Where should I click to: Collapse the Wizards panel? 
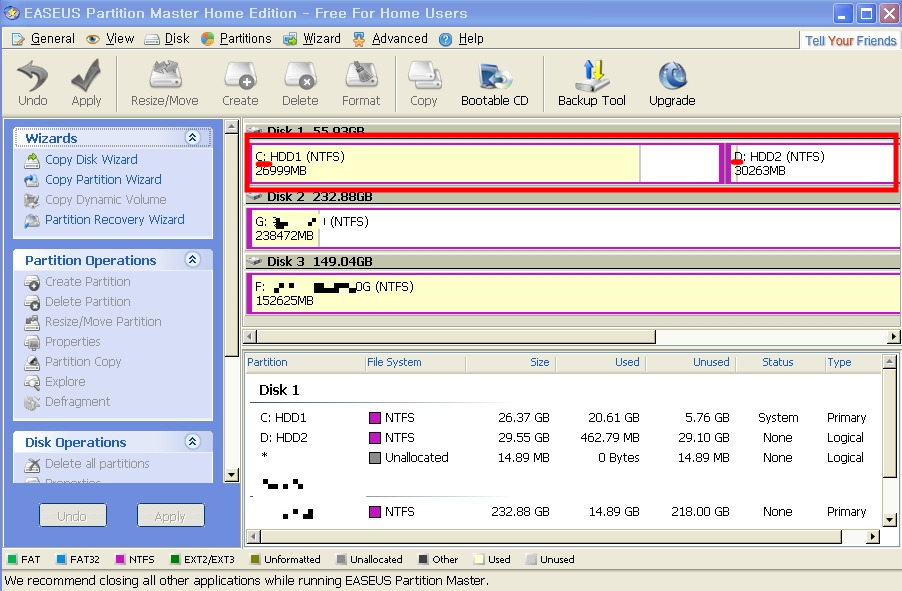click(193, 138)
